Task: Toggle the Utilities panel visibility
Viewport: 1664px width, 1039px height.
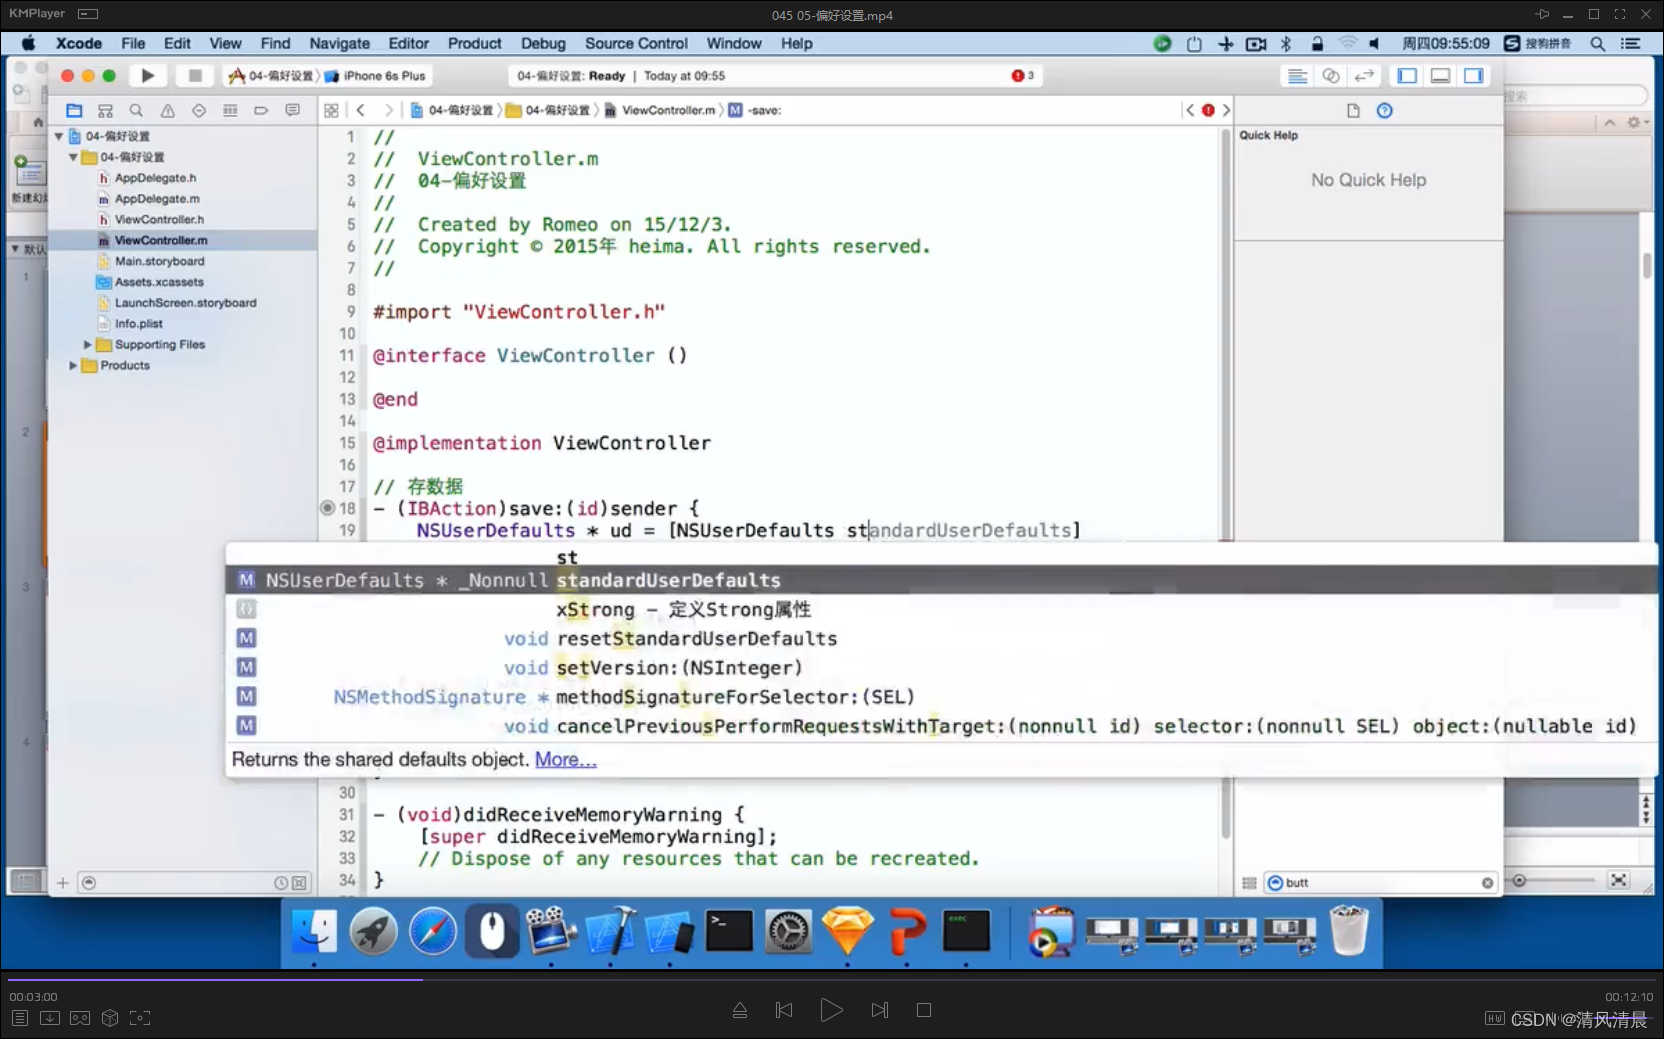Action: click(x=1473, y=76)
